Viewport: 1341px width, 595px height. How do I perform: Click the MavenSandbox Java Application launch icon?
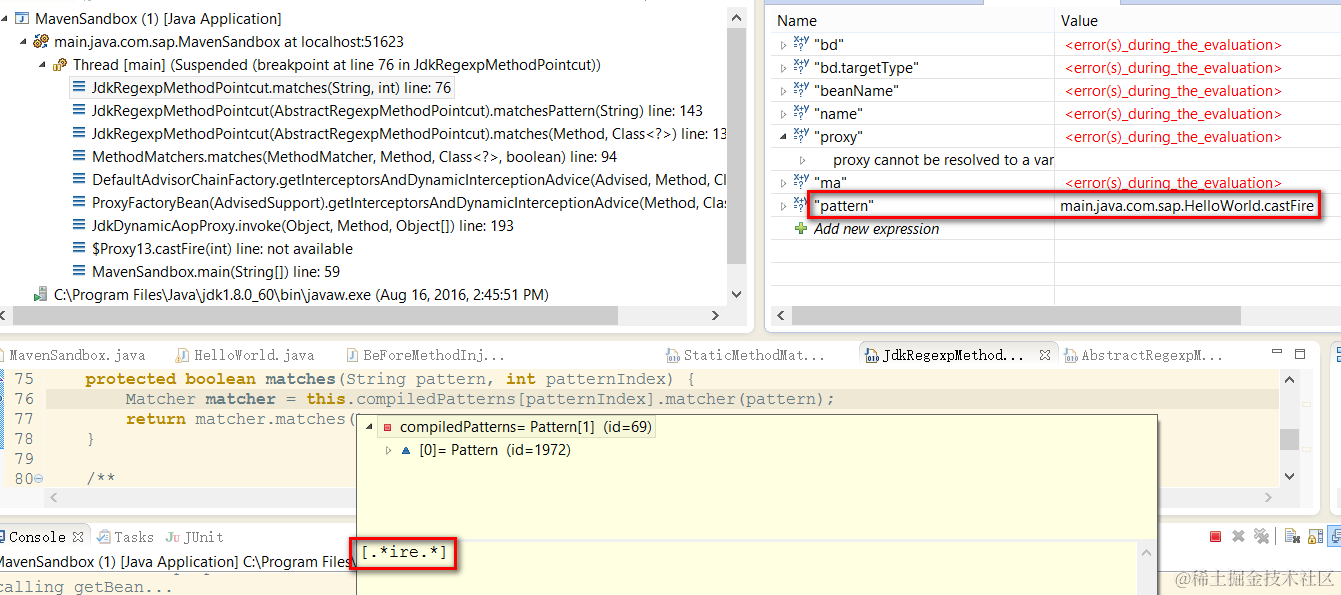23,19
